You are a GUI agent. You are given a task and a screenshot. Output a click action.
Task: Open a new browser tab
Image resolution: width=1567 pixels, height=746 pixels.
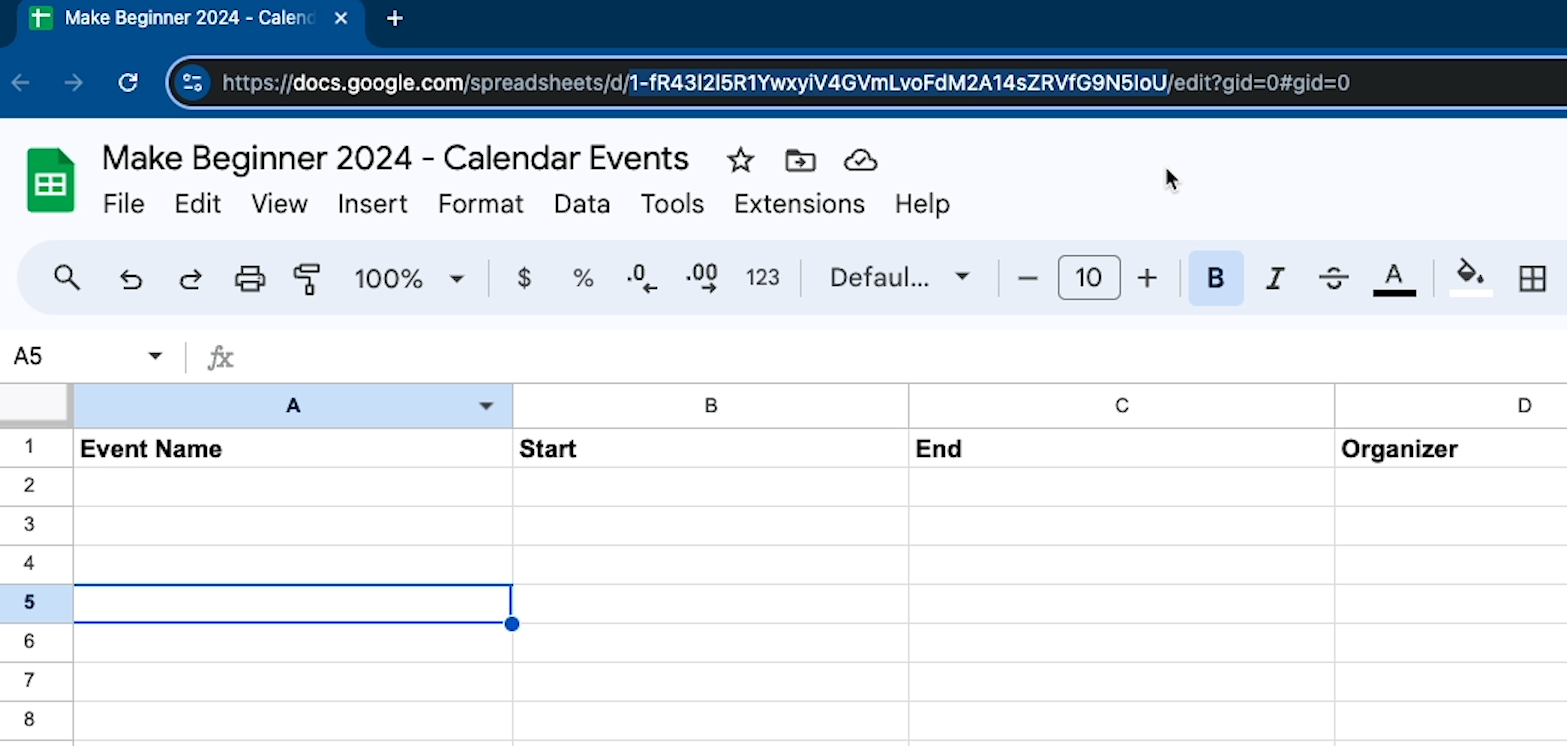coord(395,18)
